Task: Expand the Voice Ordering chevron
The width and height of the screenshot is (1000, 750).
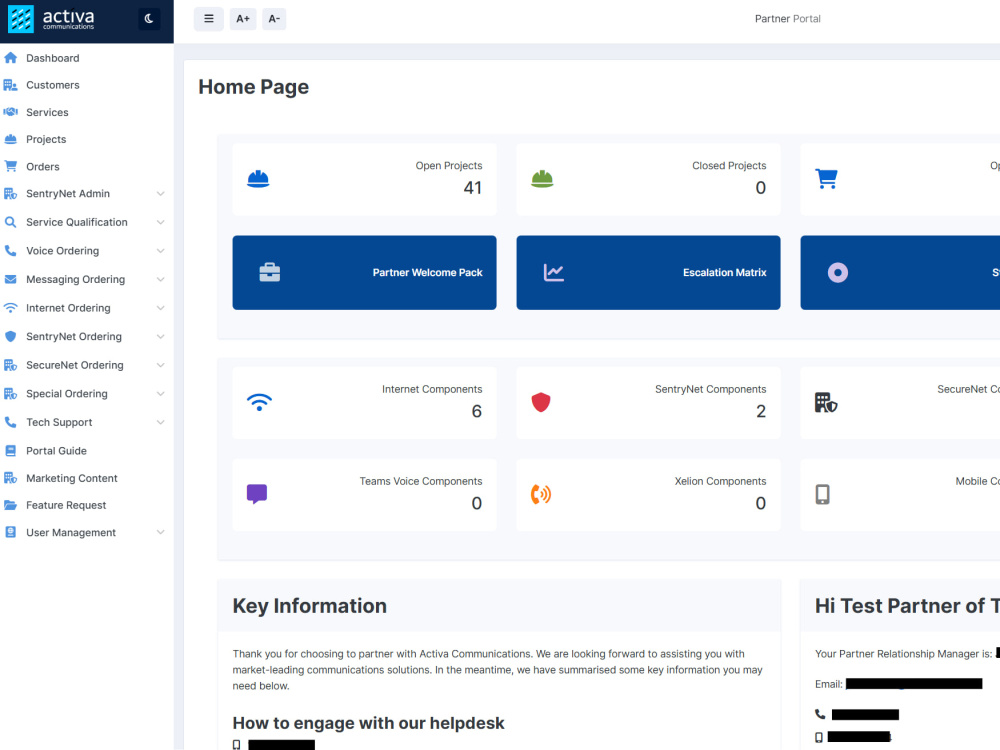Action: point(161,251)
